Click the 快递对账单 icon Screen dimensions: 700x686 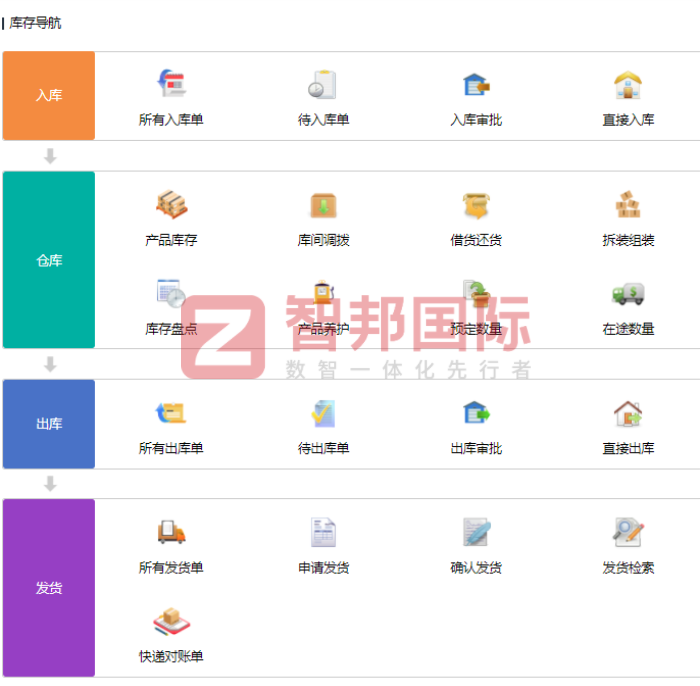[x=171, y=622]
